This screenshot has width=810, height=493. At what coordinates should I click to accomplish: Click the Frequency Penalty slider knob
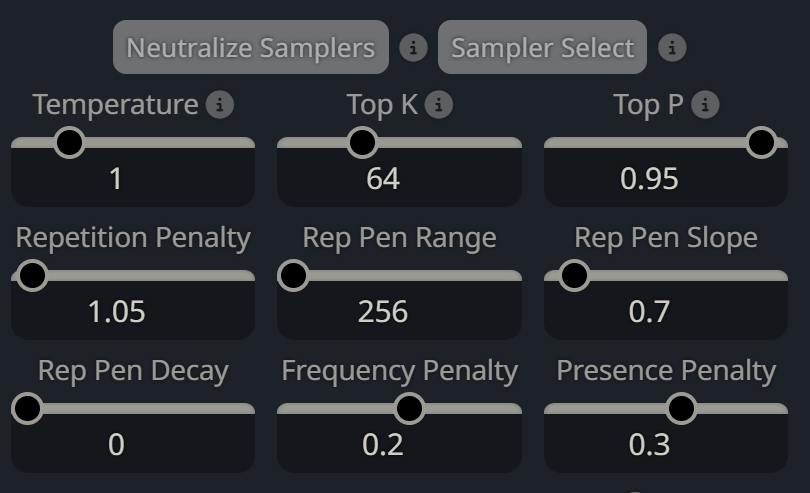[x=409, y=409]
